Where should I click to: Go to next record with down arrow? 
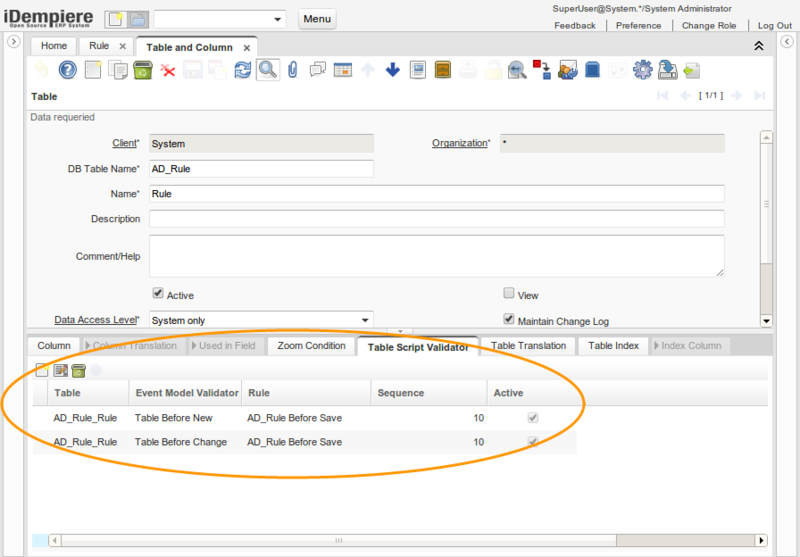pos(392,70)
